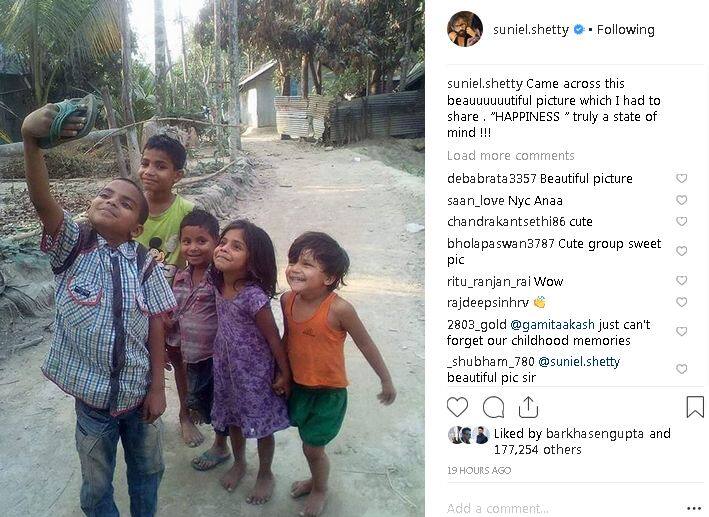The height and width of the screenshot is (517, 709).
Task: Heart the comment by chandrakantsethi86
Action: [x=682, y=222]
